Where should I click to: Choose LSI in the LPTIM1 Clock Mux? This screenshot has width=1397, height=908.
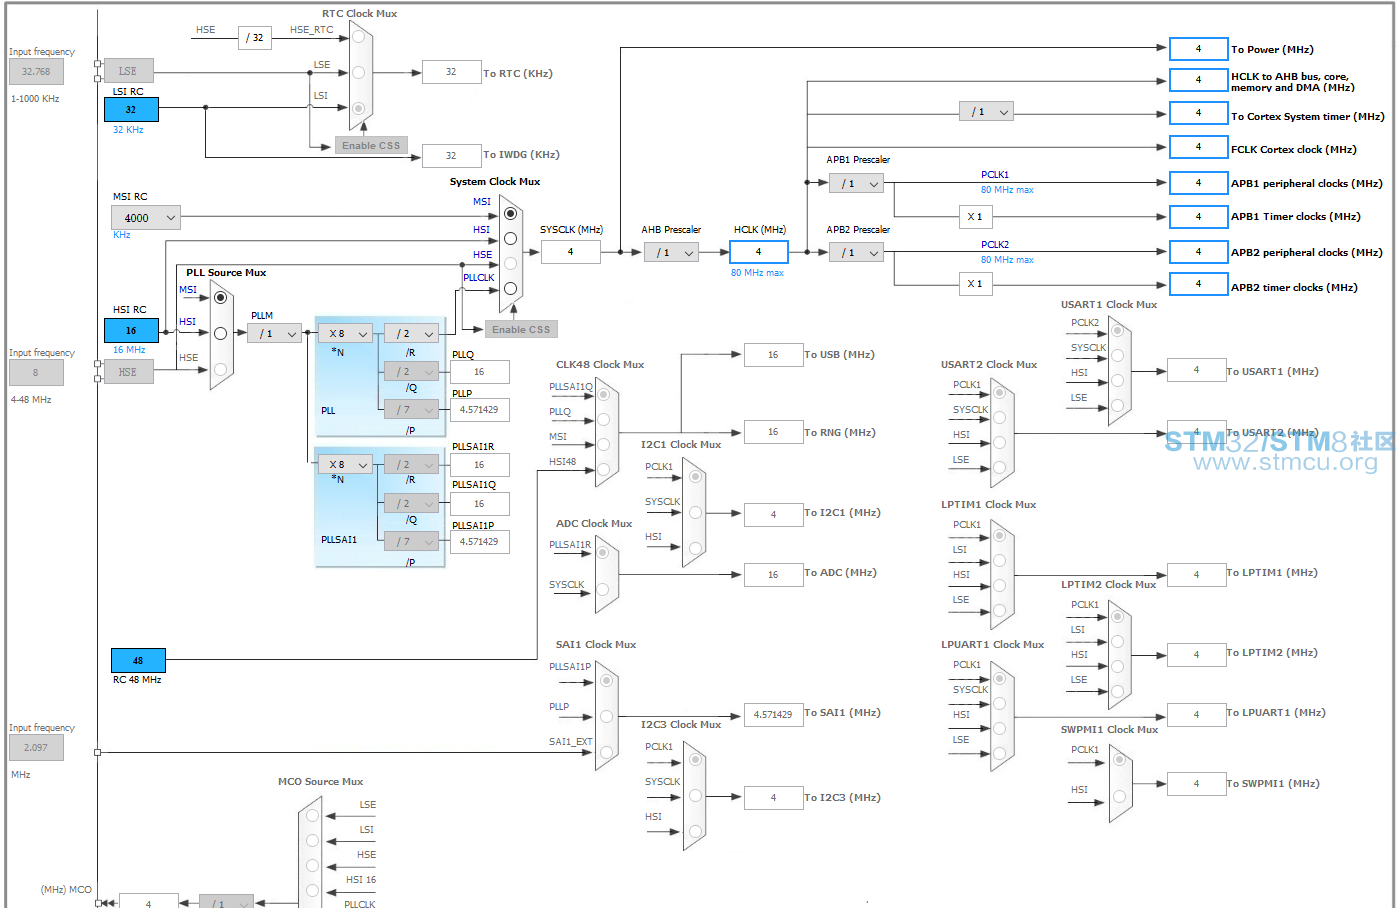999,560
